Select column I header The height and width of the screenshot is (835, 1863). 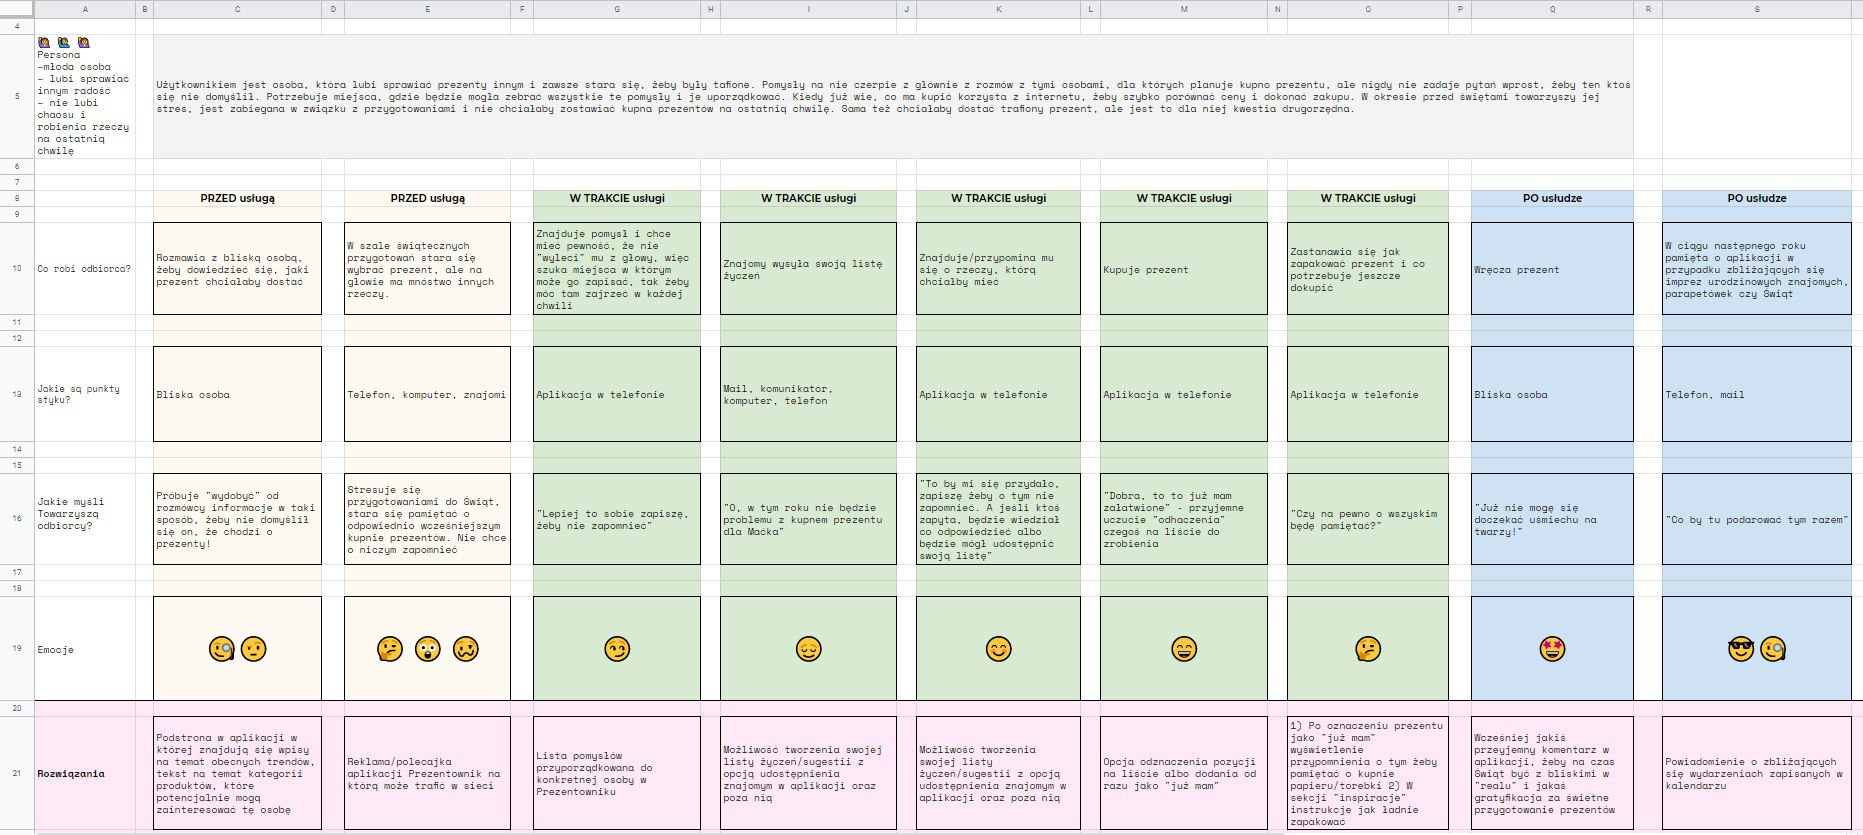[808, 9]
